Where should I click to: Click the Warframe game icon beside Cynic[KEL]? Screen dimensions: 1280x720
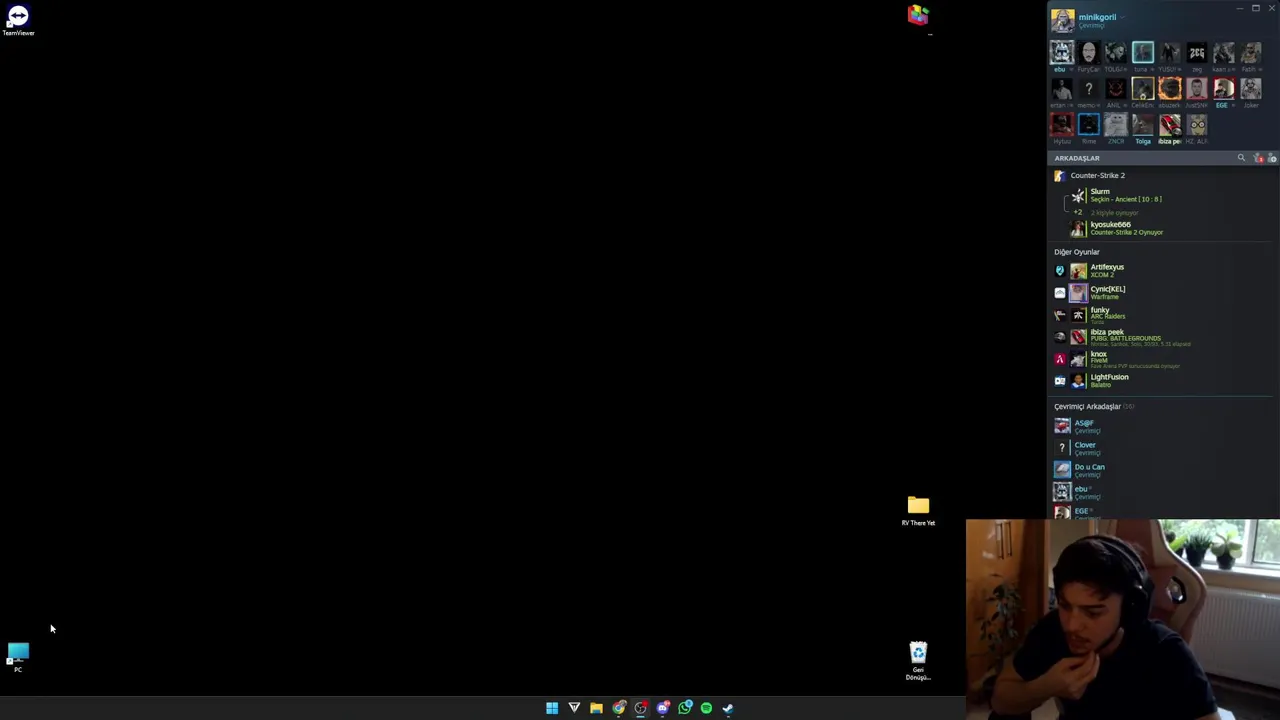(x=1060, y=293)
